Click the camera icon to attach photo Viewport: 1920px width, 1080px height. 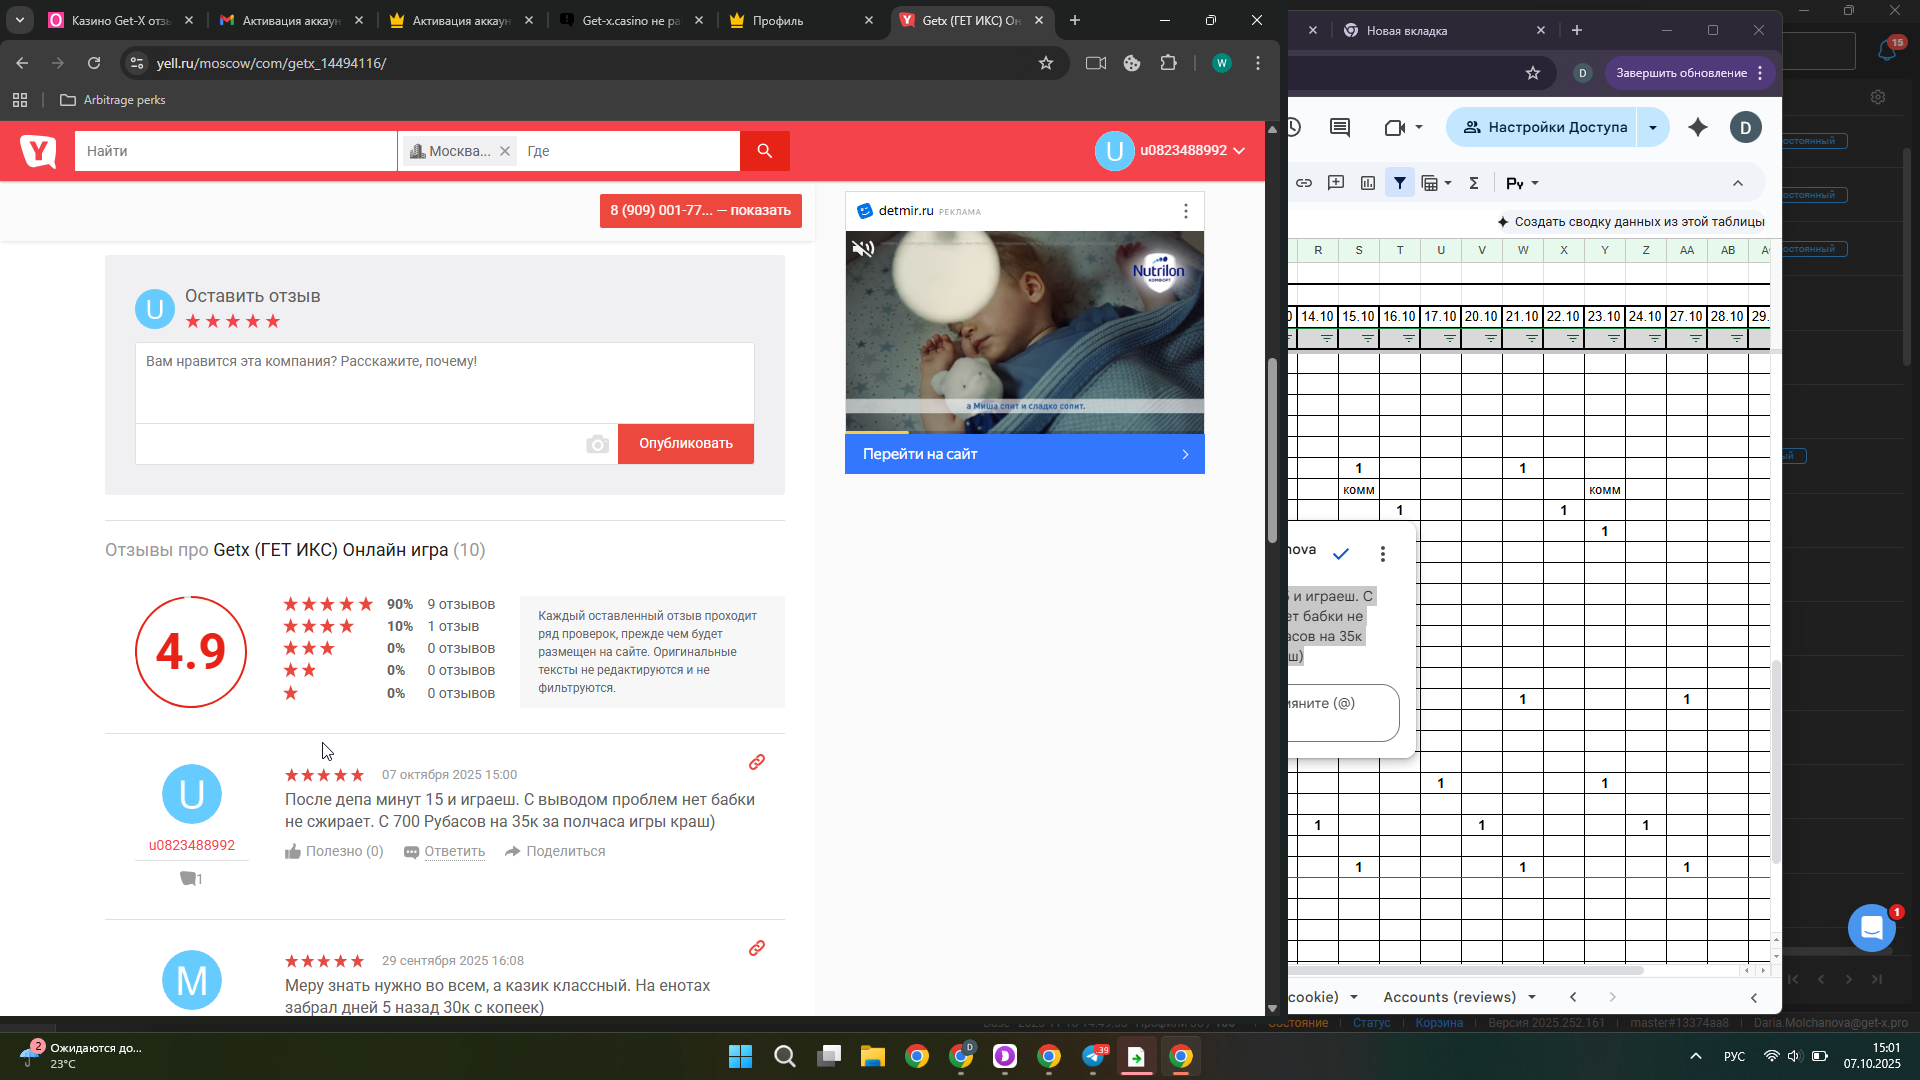(597, 445)
